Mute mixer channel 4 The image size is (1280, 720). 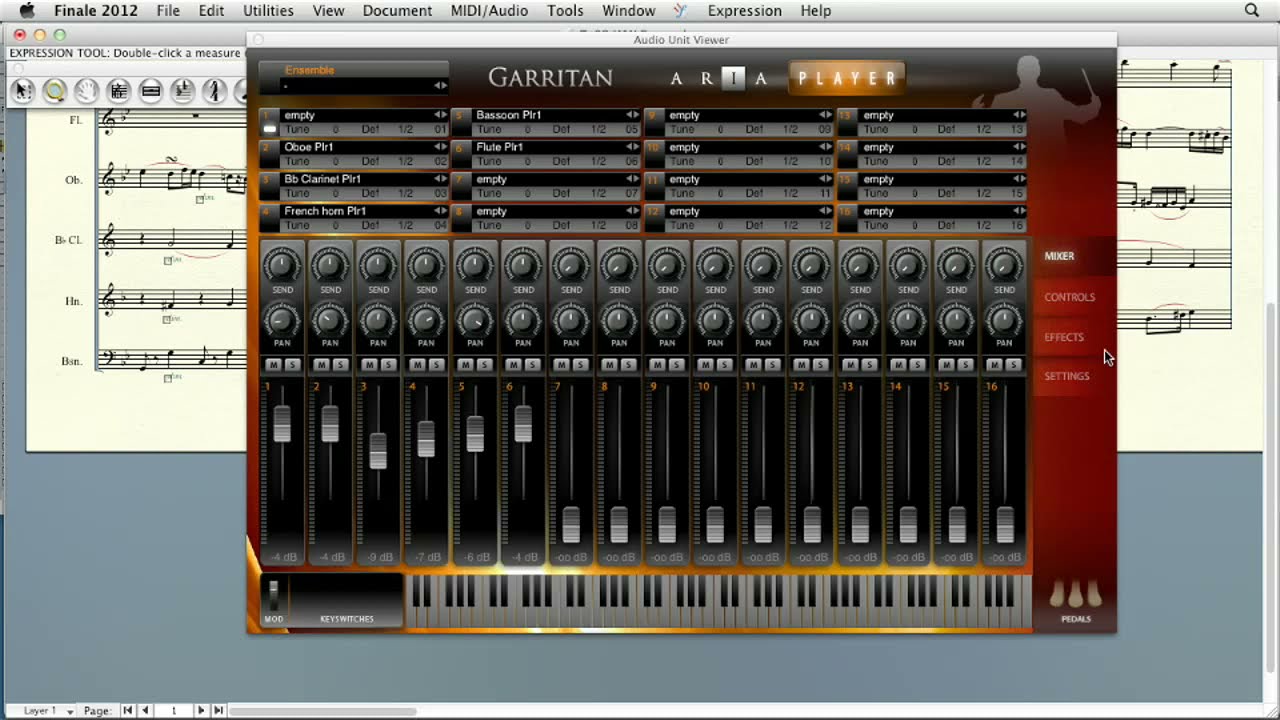417,365
